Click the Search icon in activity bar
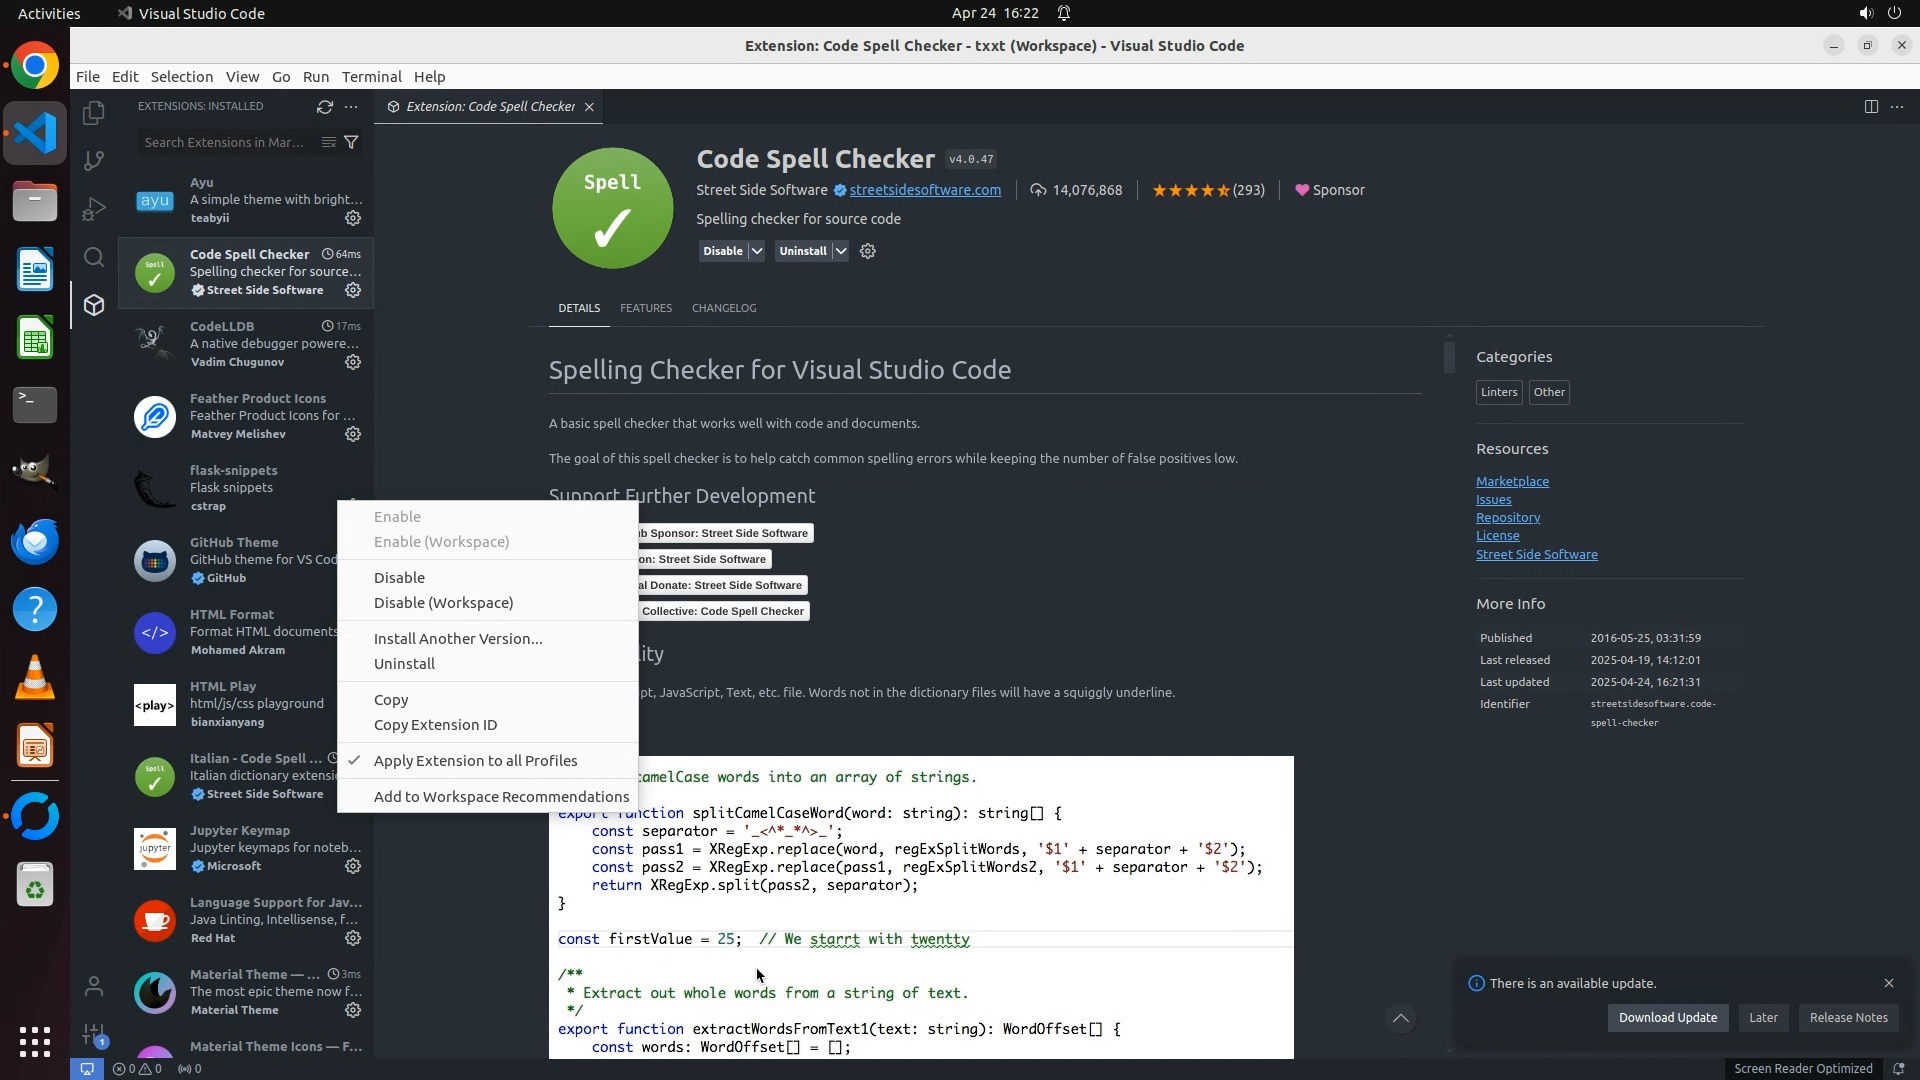This screenshot has width=1920, height=1080. point(94,257)
